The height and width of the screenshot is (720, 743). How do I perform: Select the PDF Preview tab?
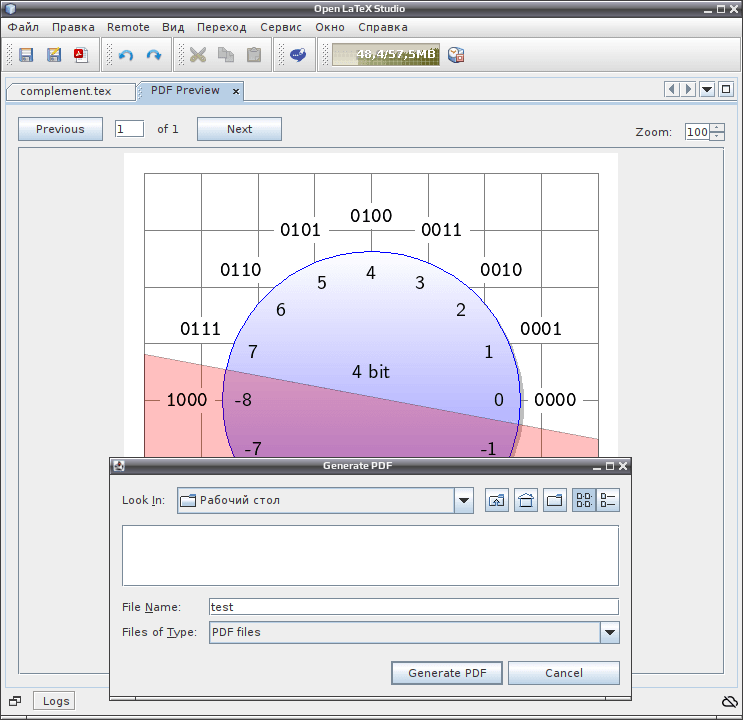coord(185,91)
